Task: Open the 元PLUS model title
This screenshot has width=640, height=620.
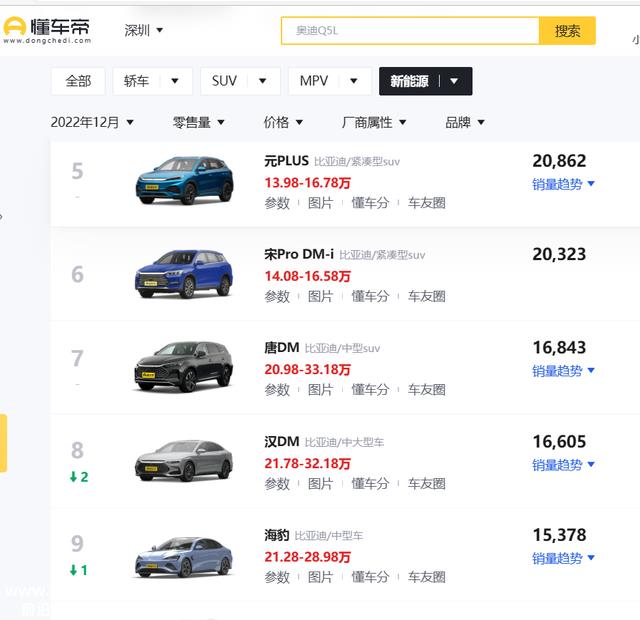Action: pyautogui.click(x=286, y=161)
